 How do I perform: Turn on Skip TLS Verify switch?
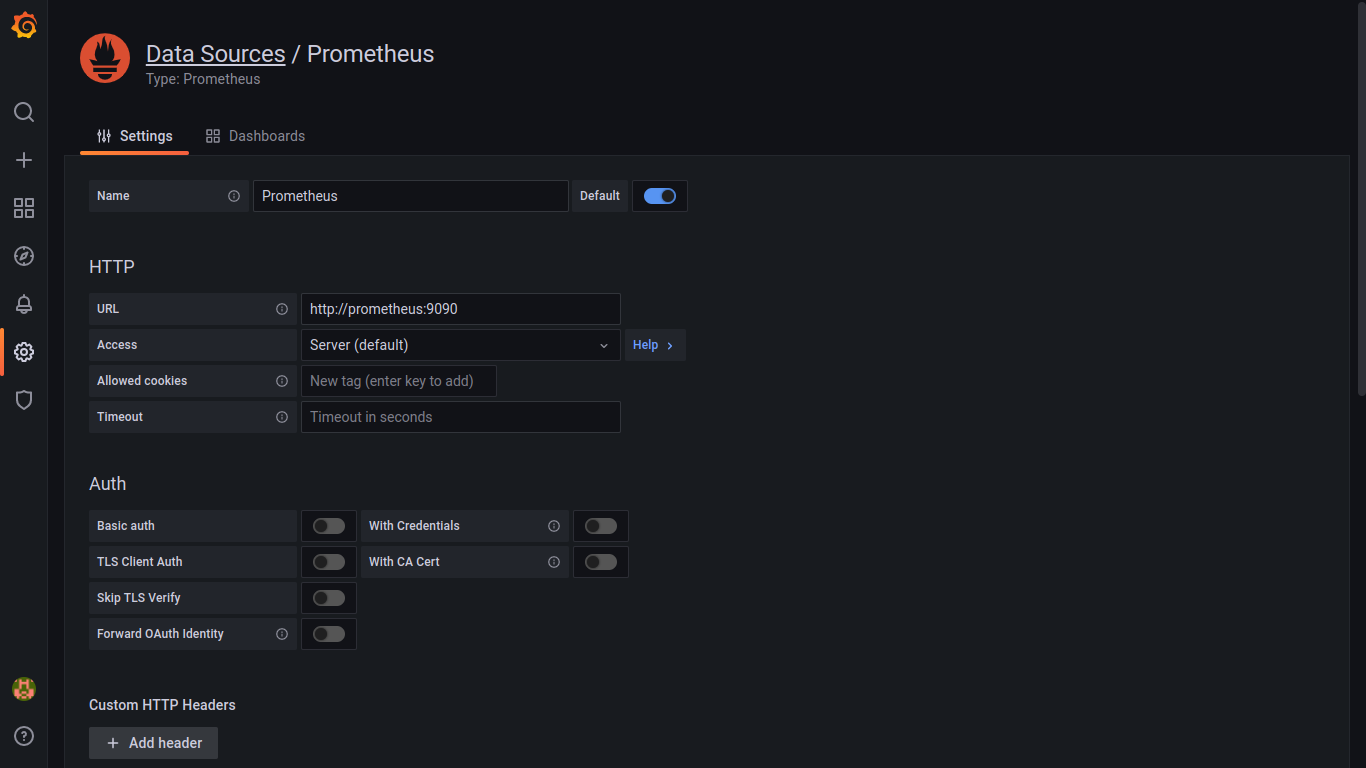pos(329,598)
